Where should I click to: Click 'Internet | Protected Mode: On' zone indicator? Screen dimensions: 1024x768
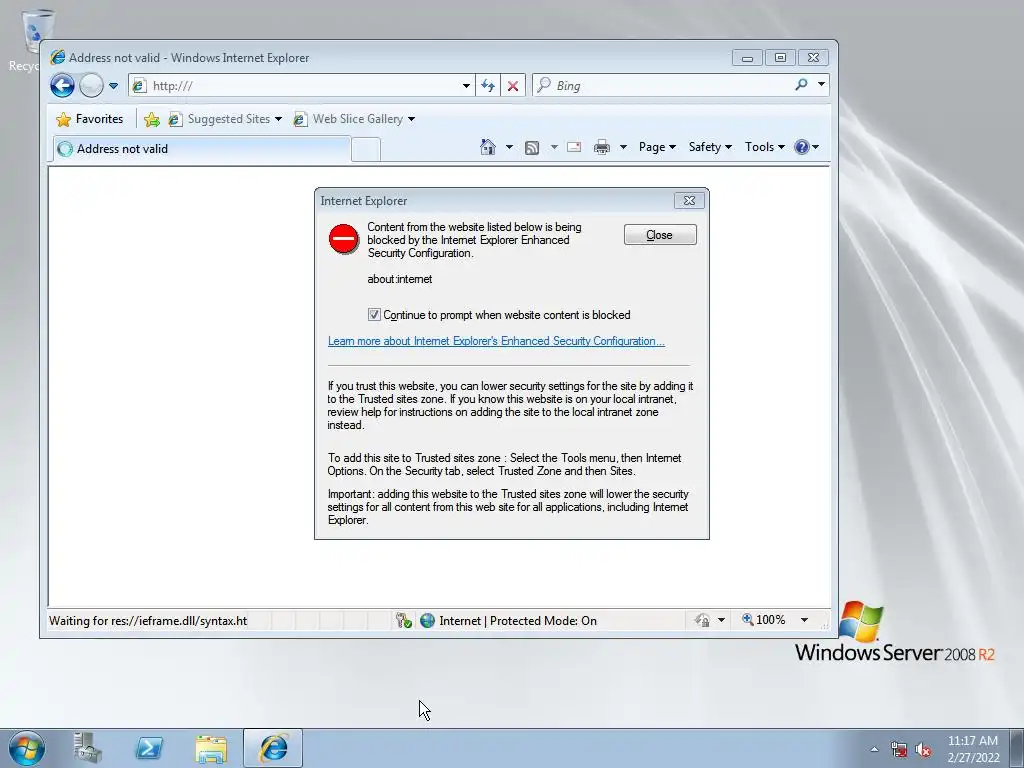[x=518, y=620]
